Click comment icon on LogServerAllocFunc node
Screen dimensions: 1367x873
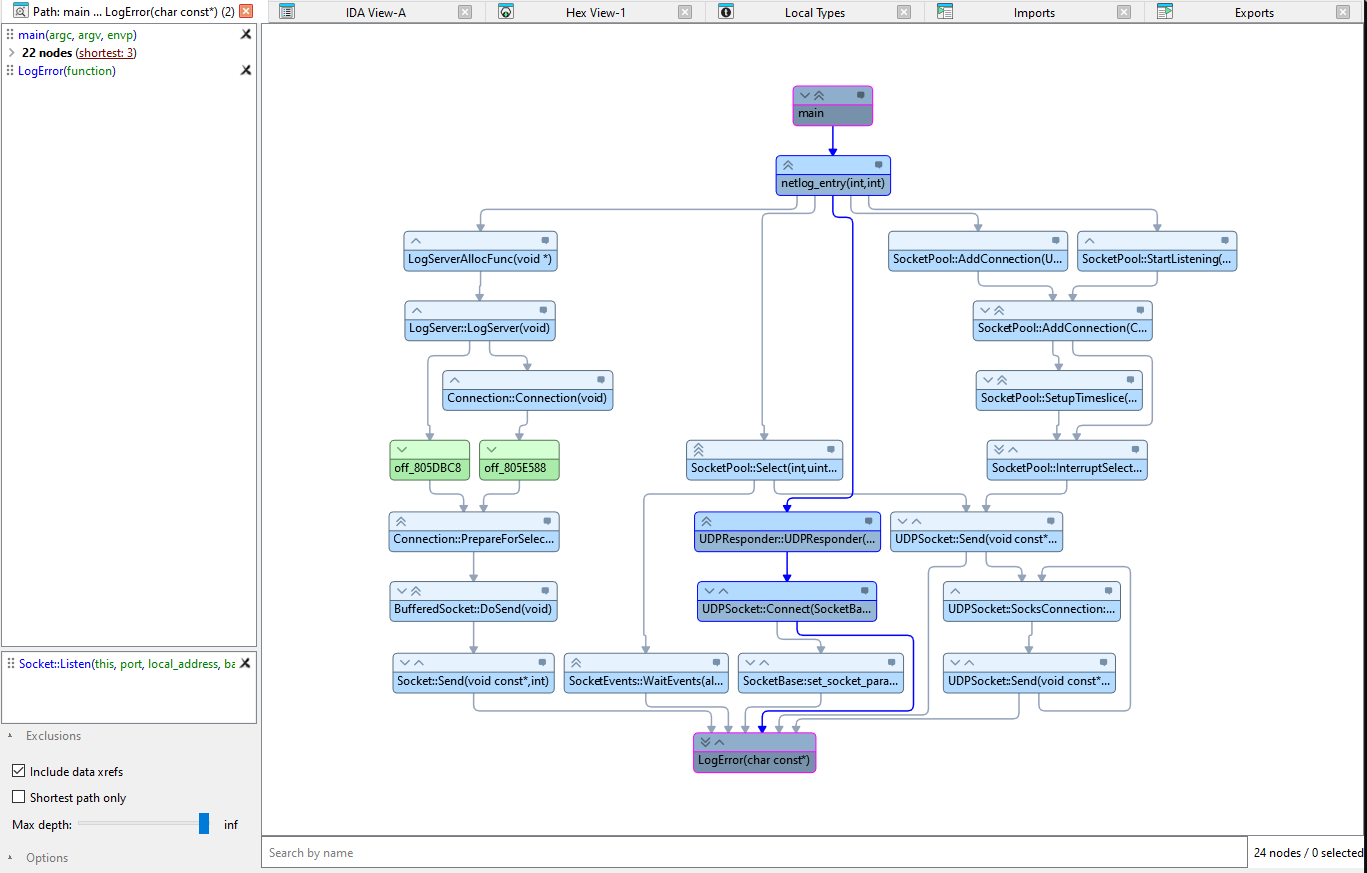(x=545, y=241)
